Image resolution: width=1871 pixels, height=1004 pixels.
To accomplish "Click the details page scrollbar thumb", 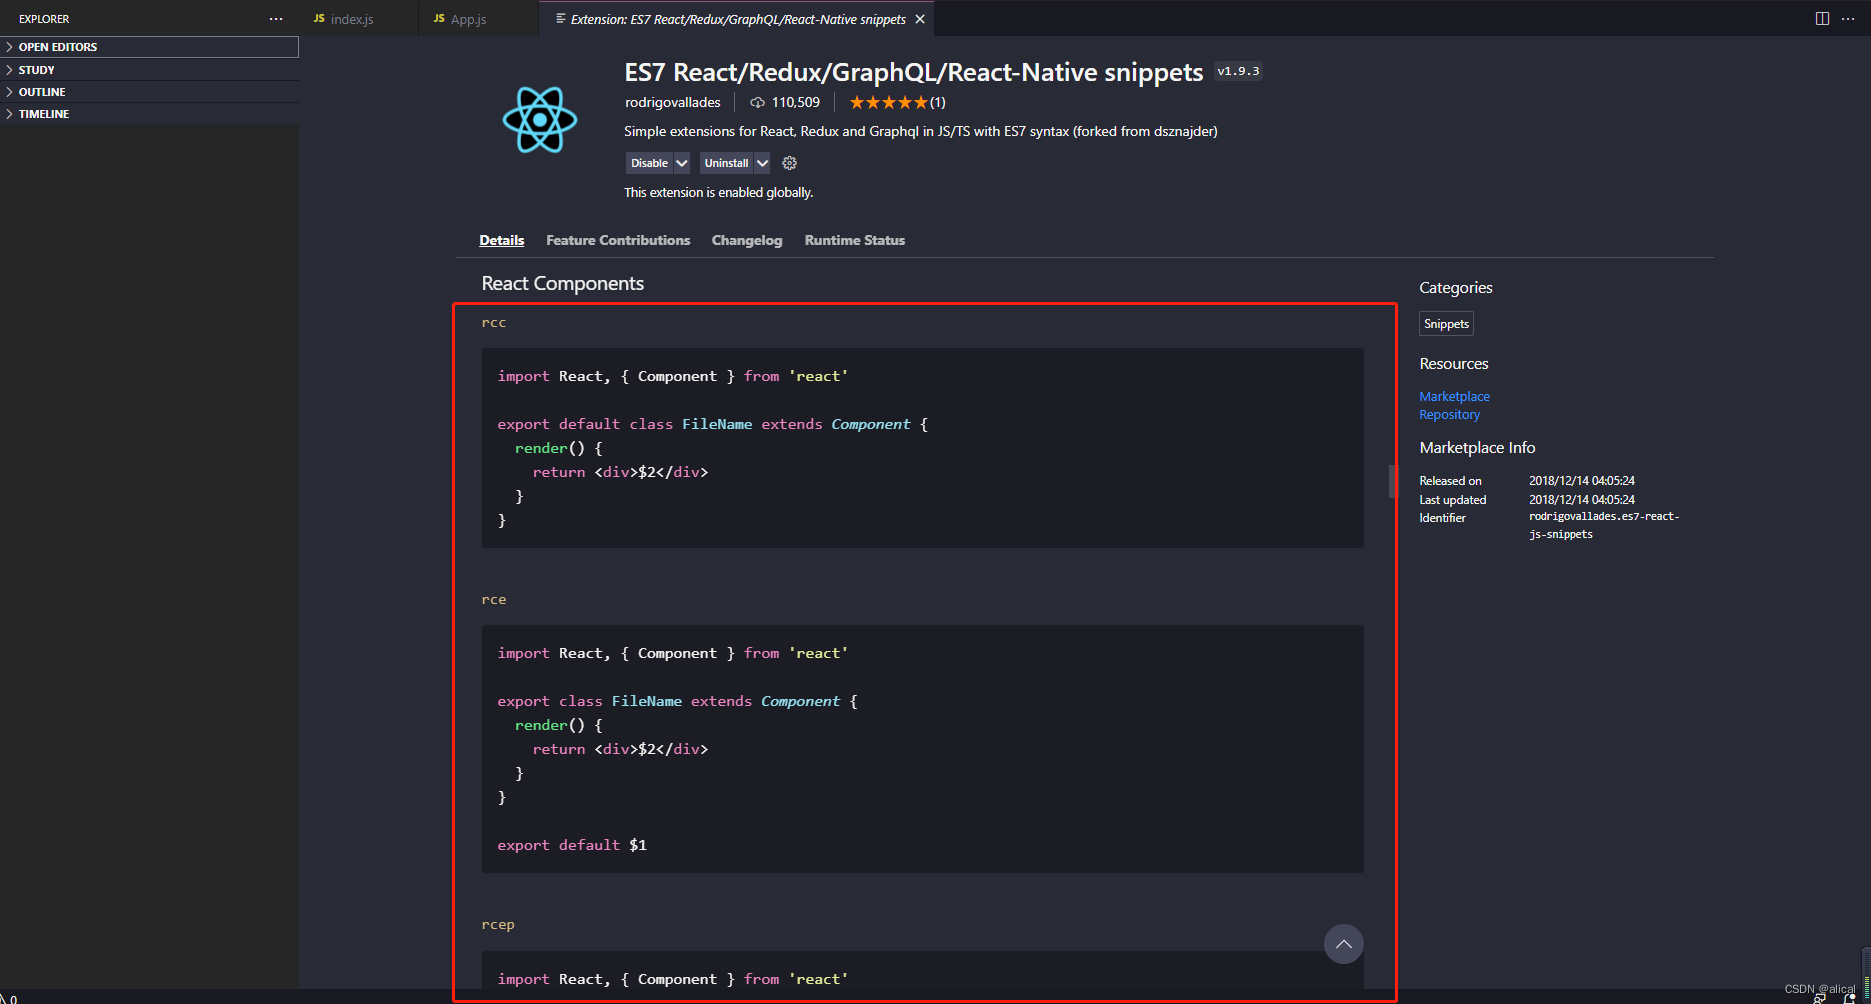I will (1392, 481).
